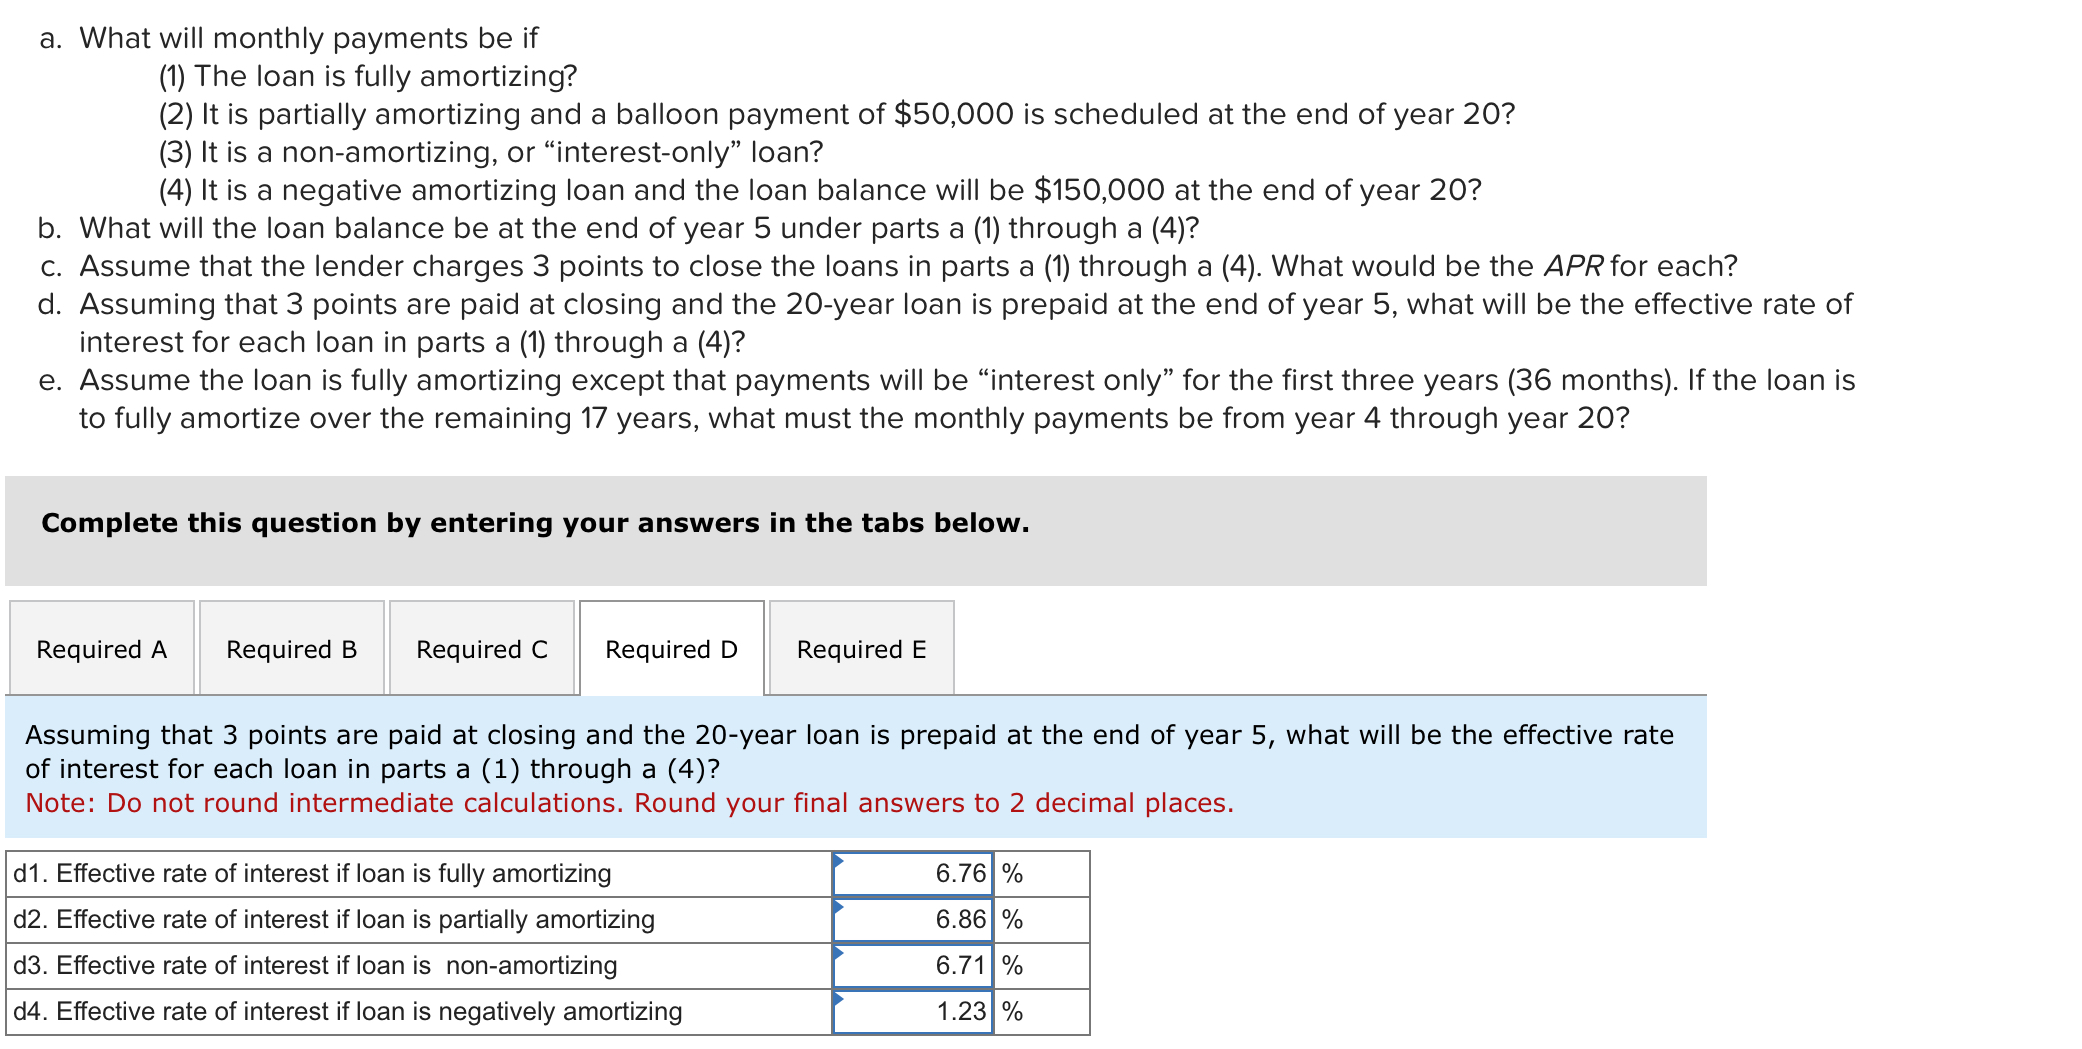Select the d2 partially amortizing answer field

click(915, 919)
